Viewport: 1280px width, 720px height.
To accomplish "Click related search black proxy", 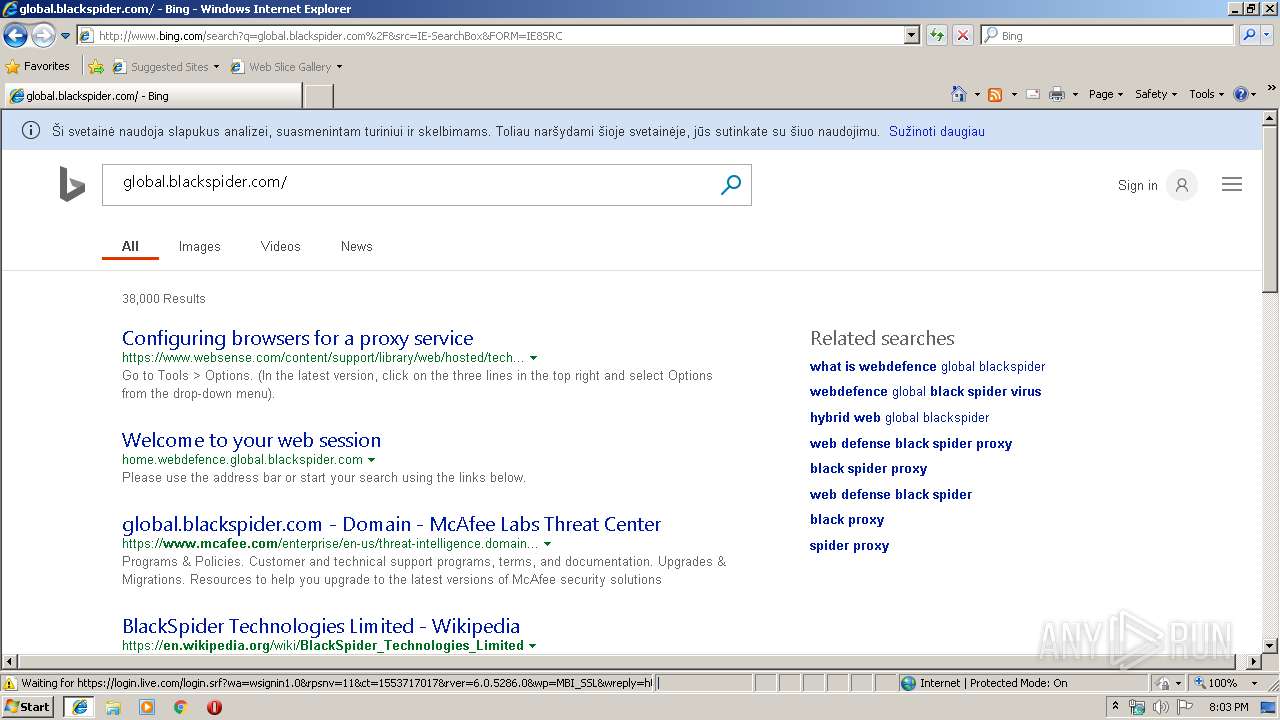I will click(847, 519).
